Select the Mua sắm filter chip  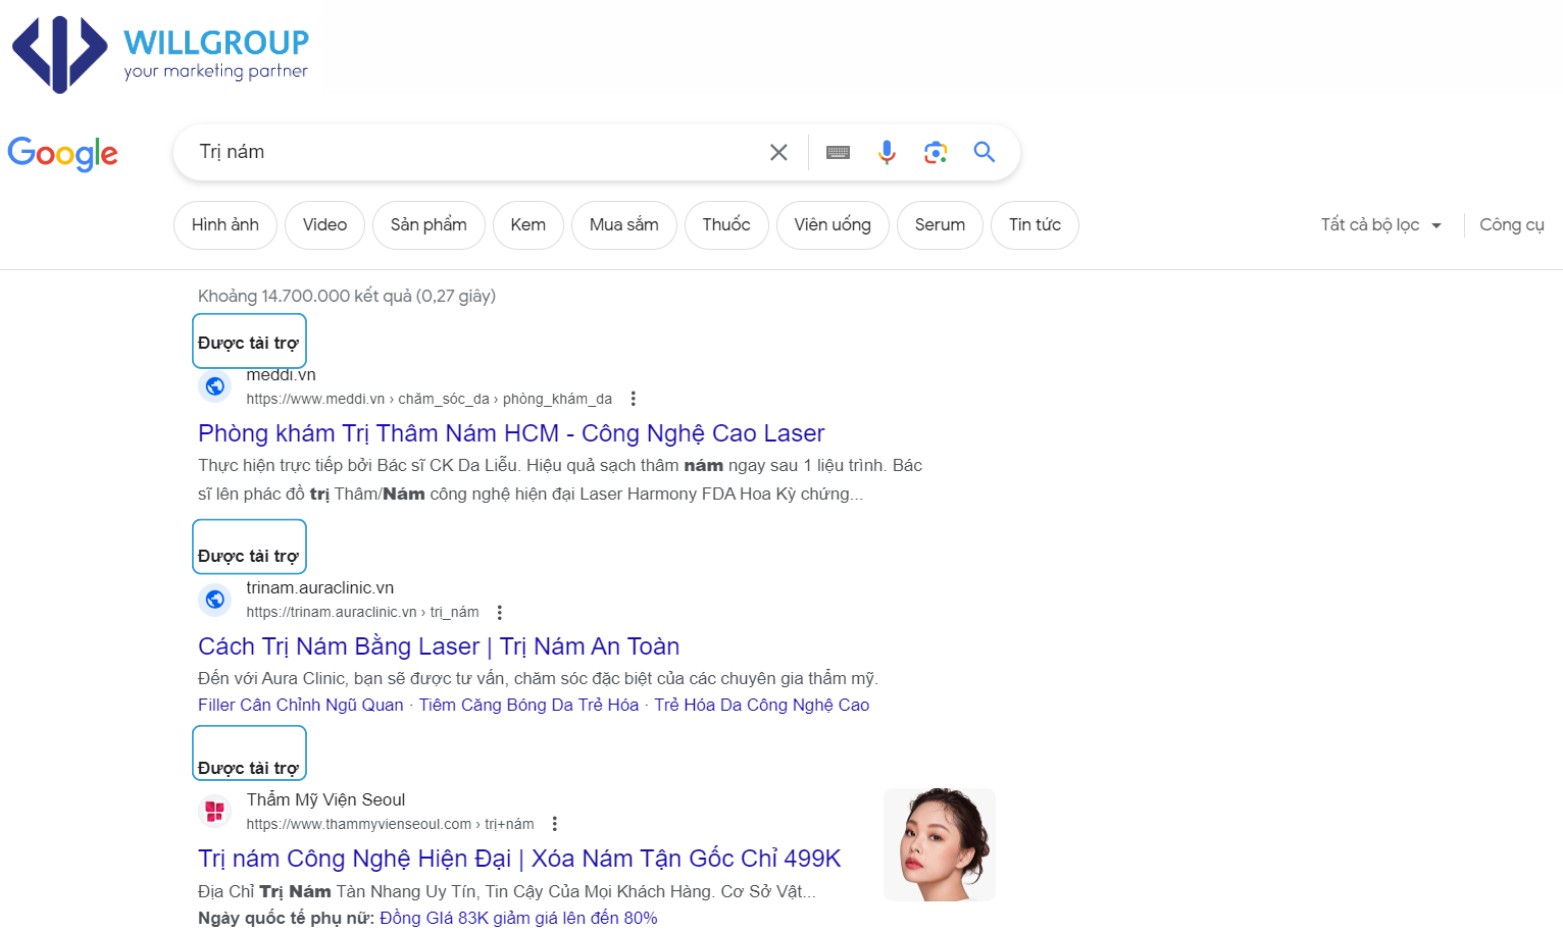point(624,225)
